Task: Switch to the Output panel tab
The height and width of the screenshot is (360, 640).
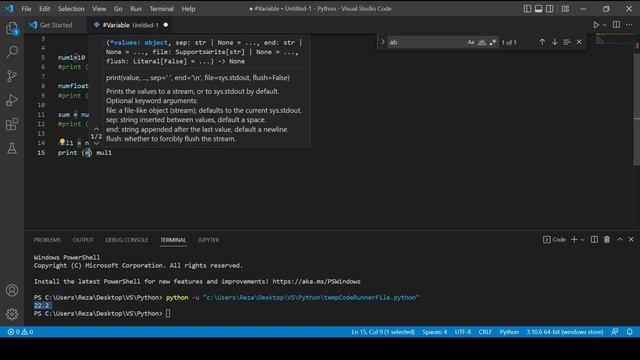Action: click(x=83, y=240)
